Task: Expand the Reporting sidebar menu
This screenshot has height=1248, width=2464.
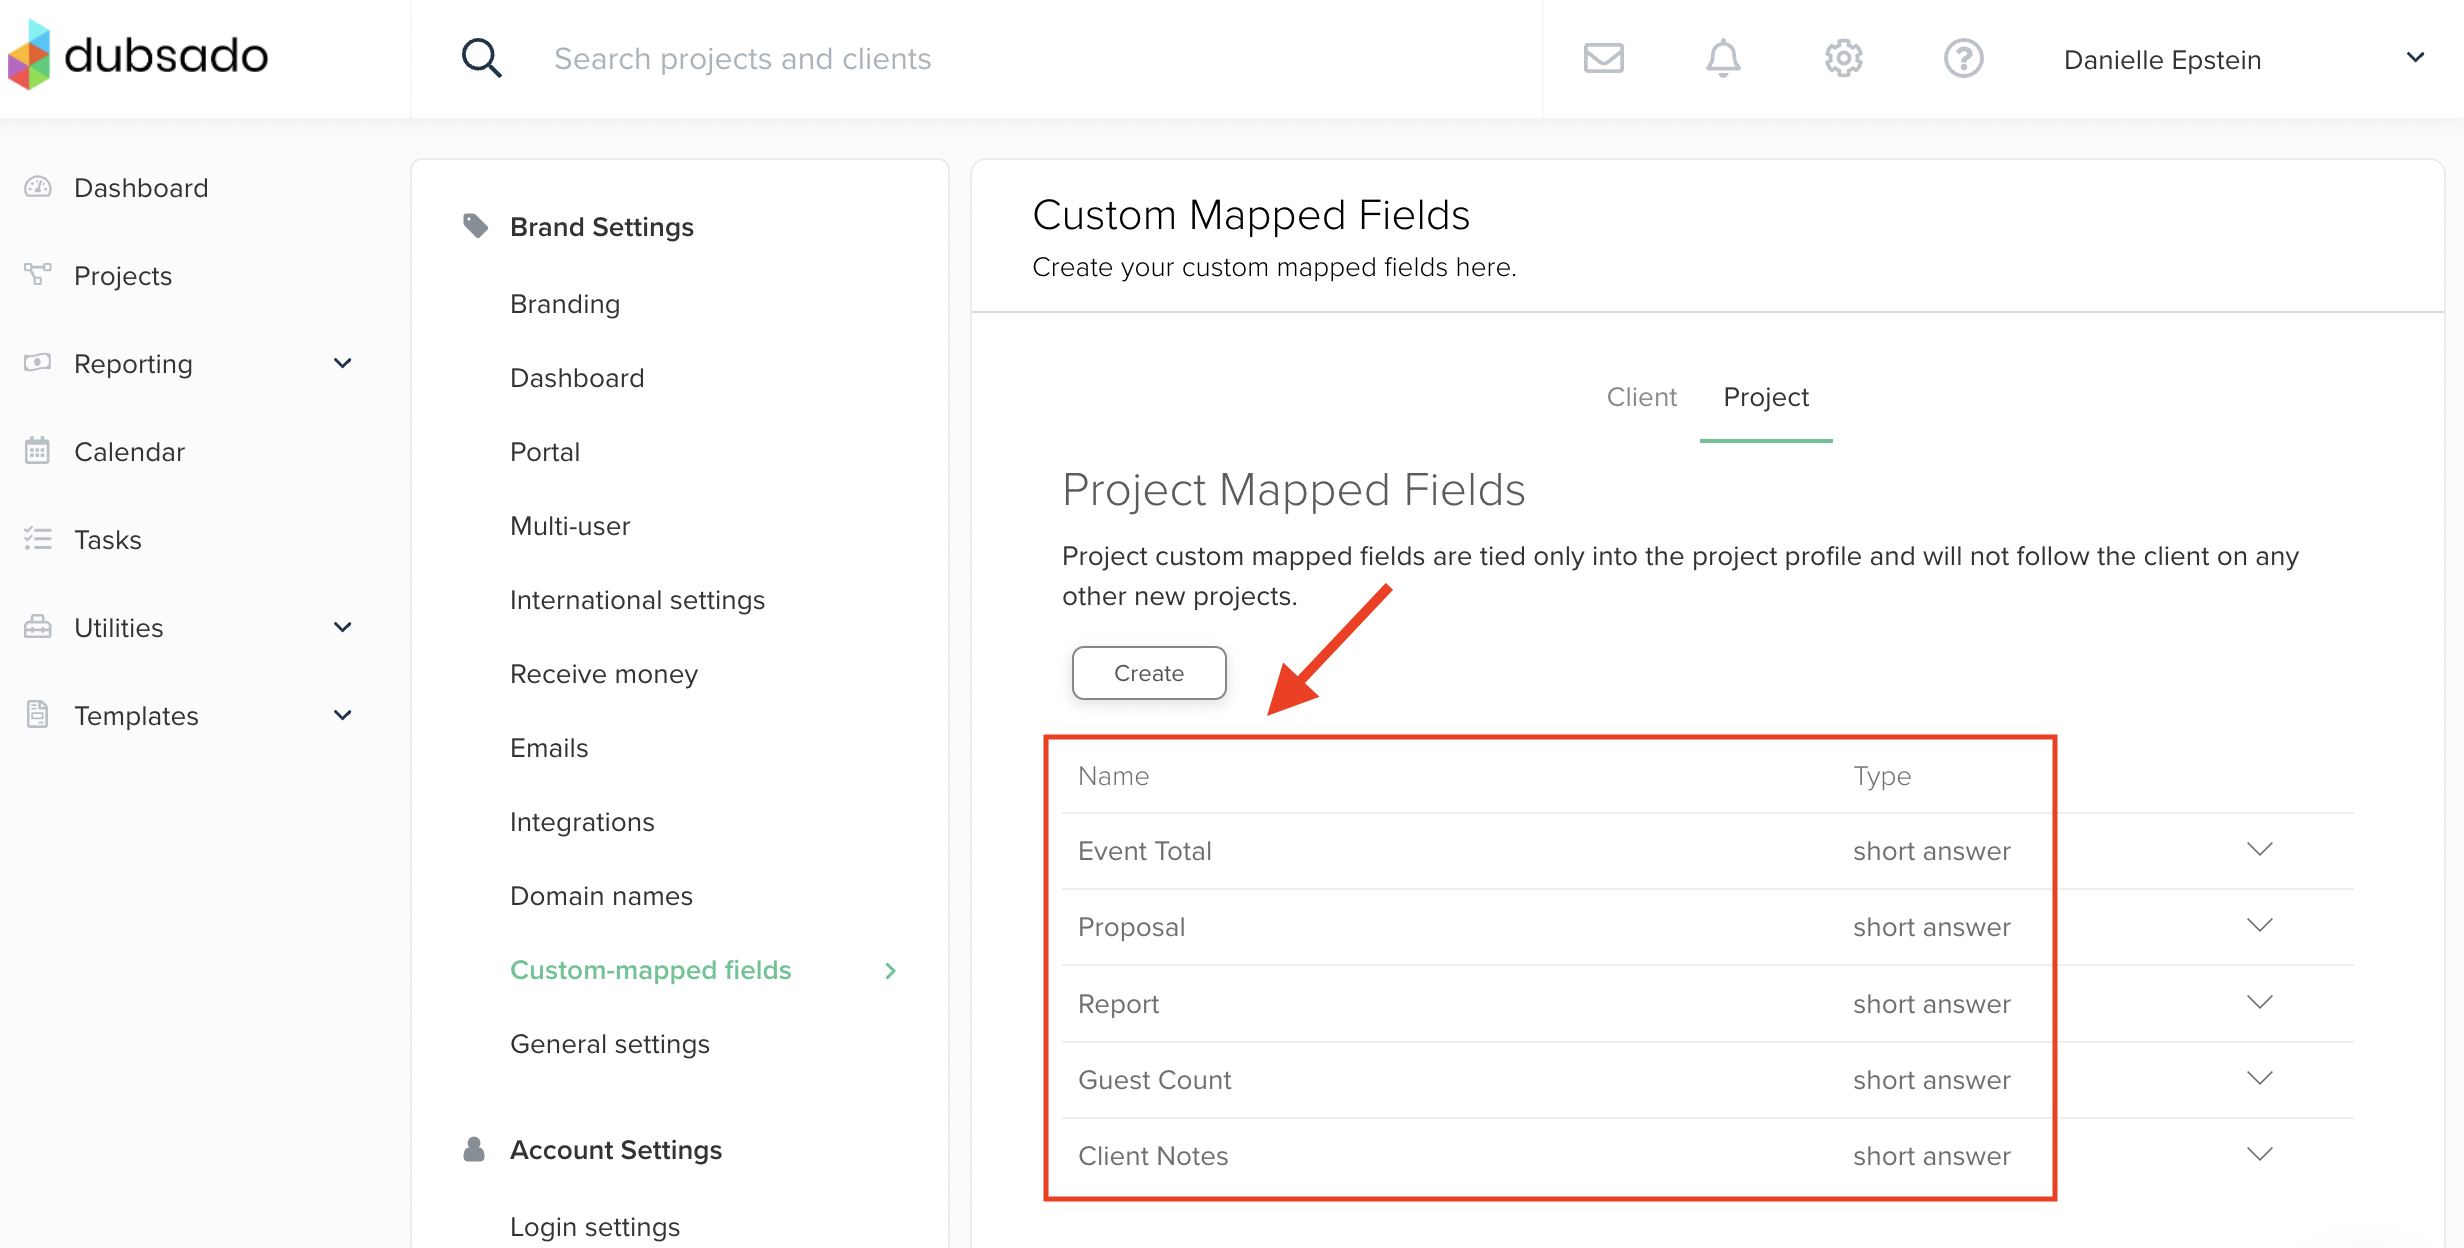Action: [342, 363]
